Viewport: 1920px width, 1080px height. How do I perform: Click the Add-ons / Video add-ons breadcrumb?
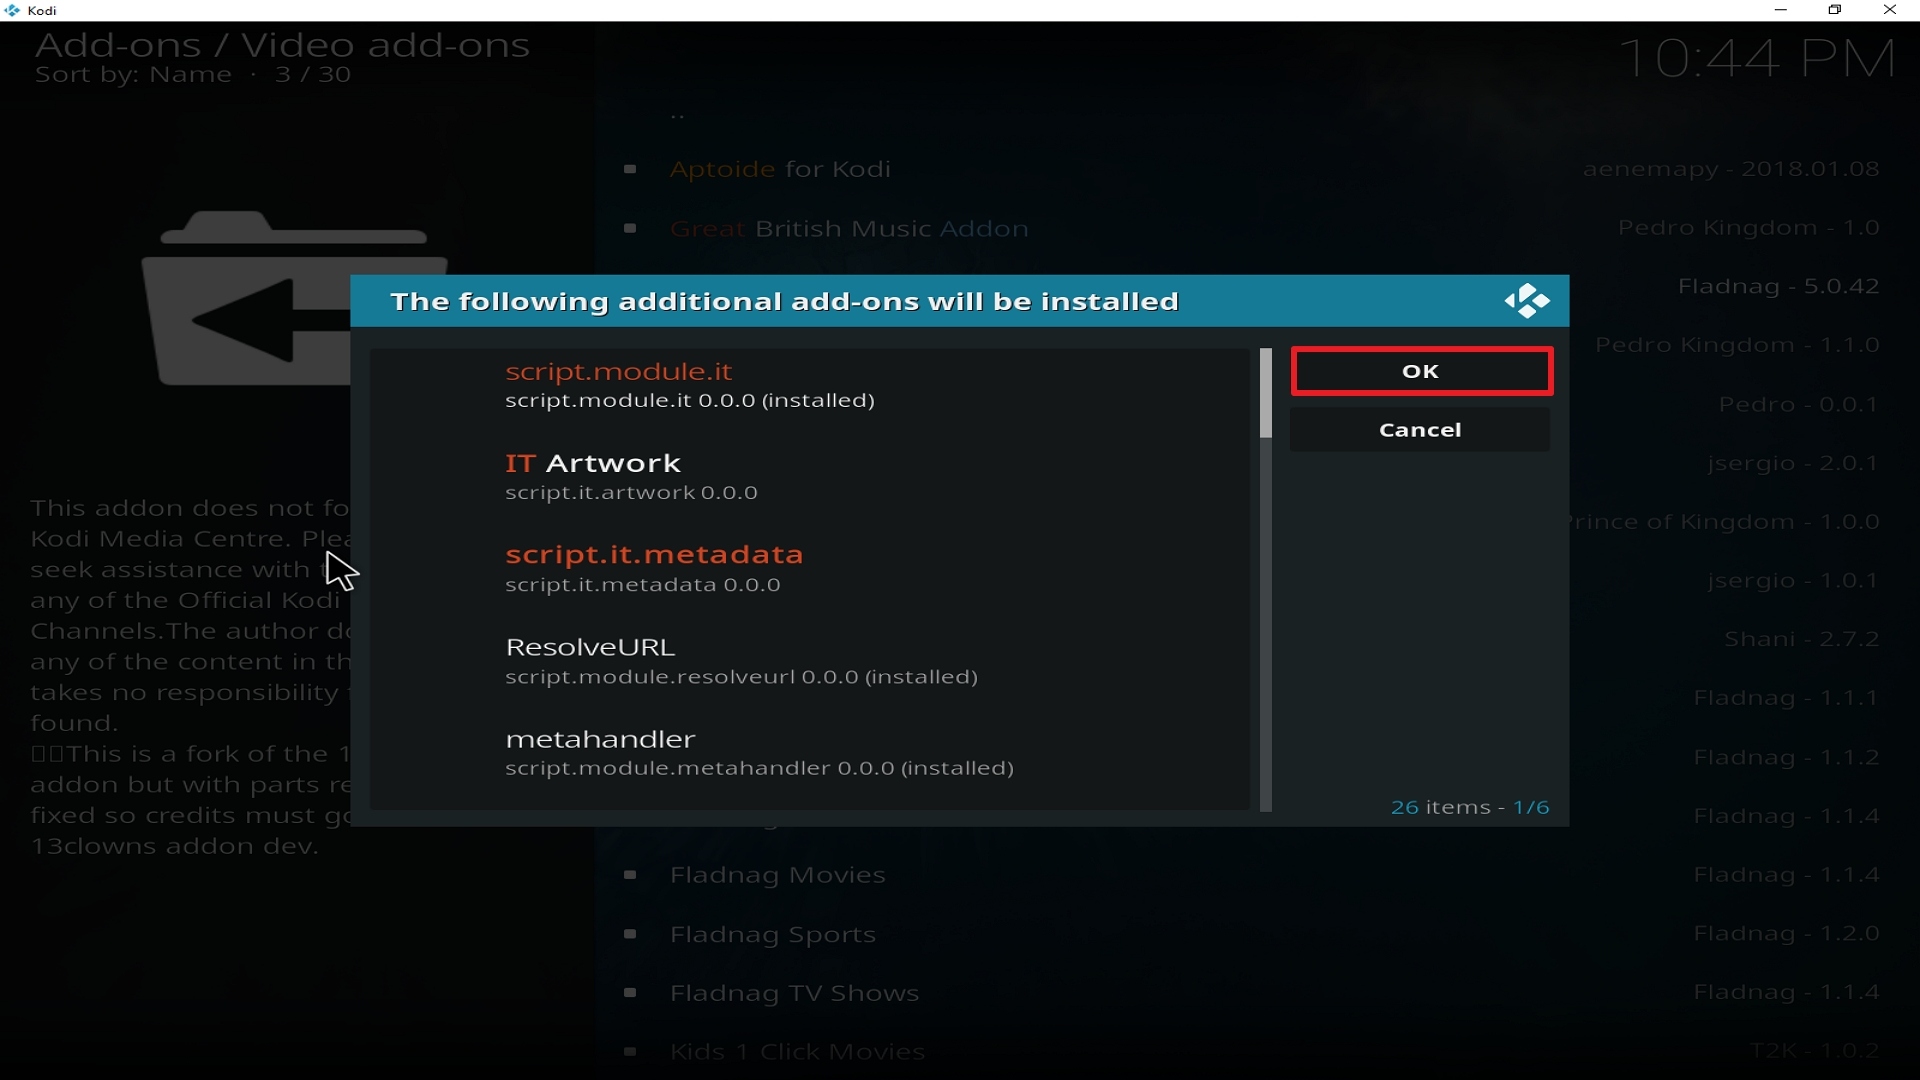(x=283, y=45)
